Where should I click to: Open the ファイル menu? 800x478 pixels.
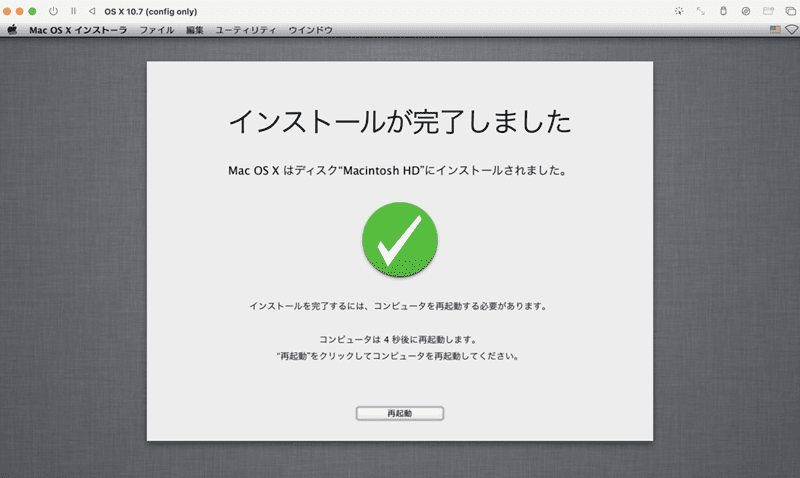tap(157, 30)
